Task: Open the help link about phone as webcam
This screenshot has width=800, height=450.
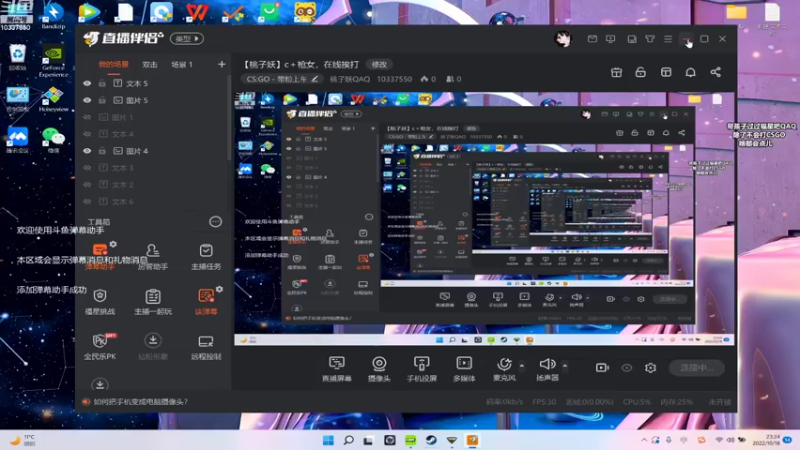Action: (x=140, y=402)
